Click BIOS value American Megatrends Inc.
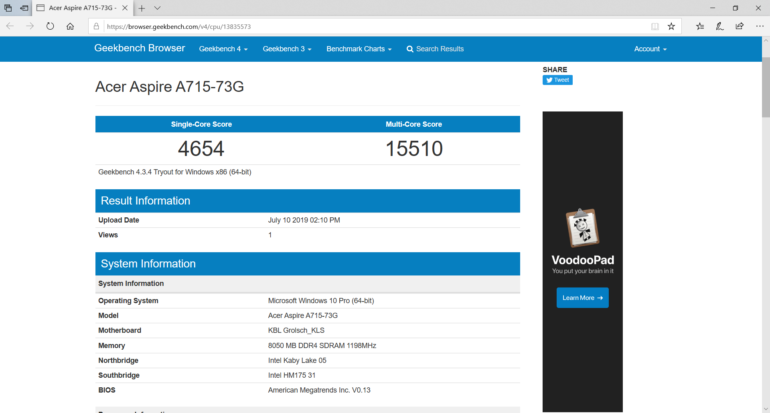770x413 pixels. pyautogui.click(x=319, y=390)
